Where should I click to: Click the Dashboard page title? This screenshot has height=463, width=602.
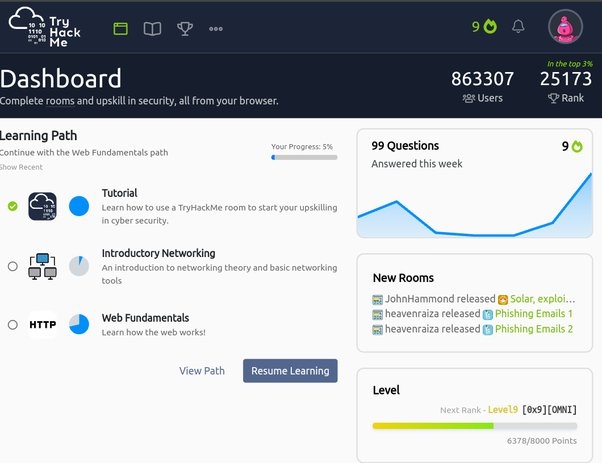click(61, 79)
